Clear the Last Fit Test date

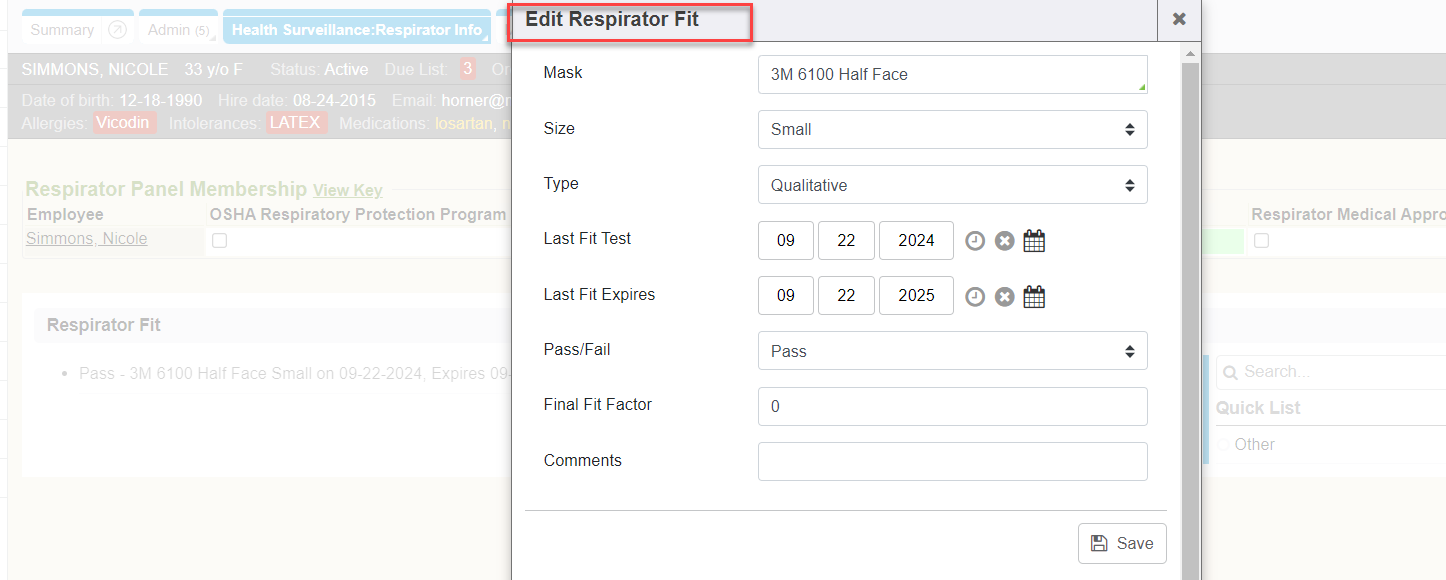click(x=1005, y=241)
